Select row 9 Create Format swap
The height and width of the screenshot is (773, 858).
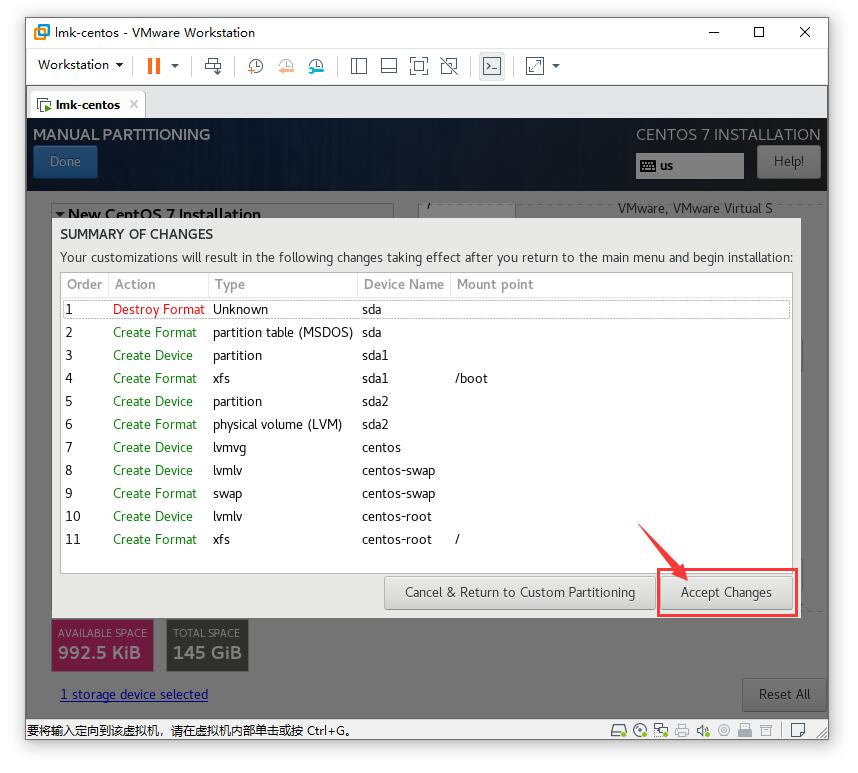tap(426, 493)
